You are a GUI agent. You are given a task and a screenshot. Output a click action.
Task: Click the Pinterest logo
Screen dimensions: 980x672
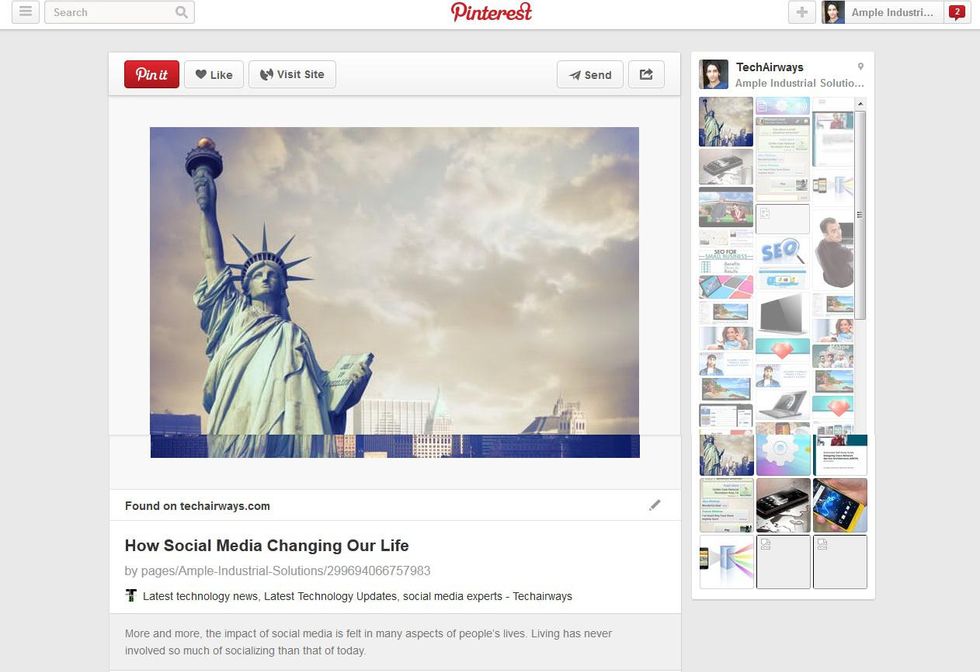pyautogui.click(x=491, y=12)
